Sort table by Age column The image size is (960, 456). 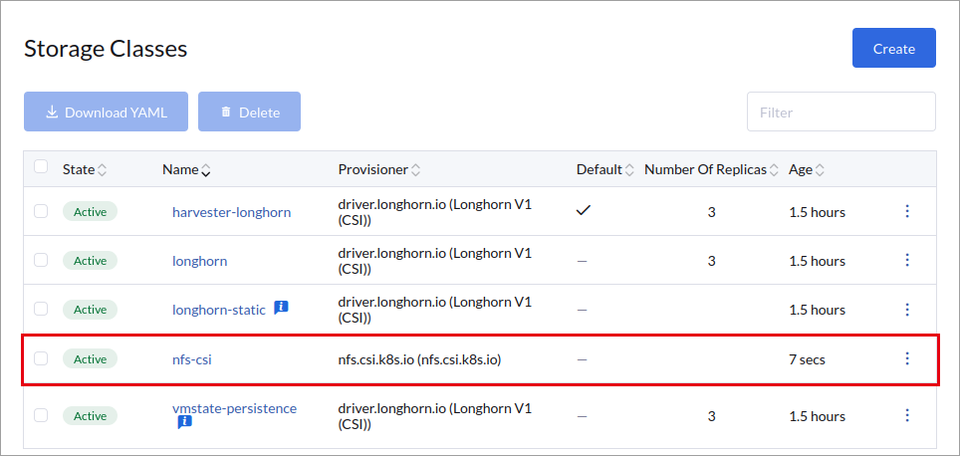click(806, 170)
